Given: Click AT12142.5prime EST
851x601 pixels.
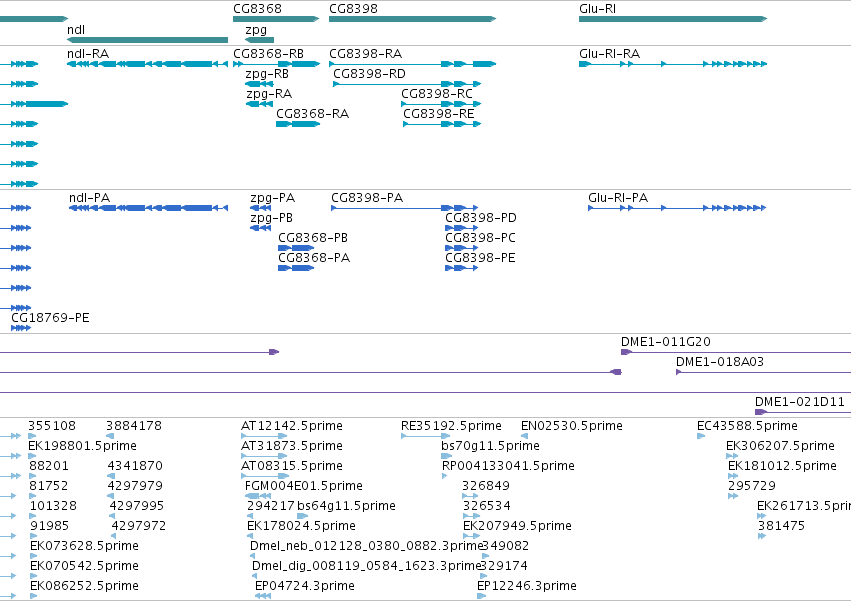Looking at the screenshot, I should tap(264, 436).
